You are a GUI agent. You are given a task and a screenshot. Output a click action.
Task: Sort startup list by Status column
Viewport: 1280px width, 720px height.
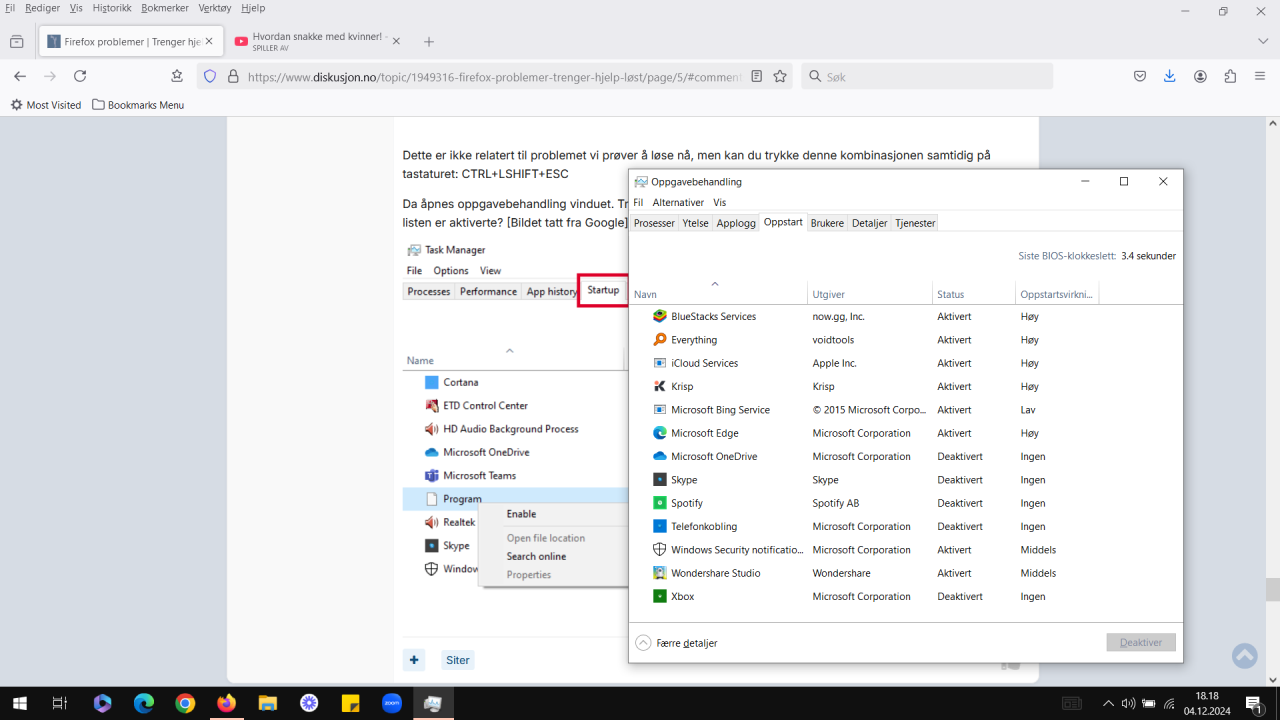951,294
